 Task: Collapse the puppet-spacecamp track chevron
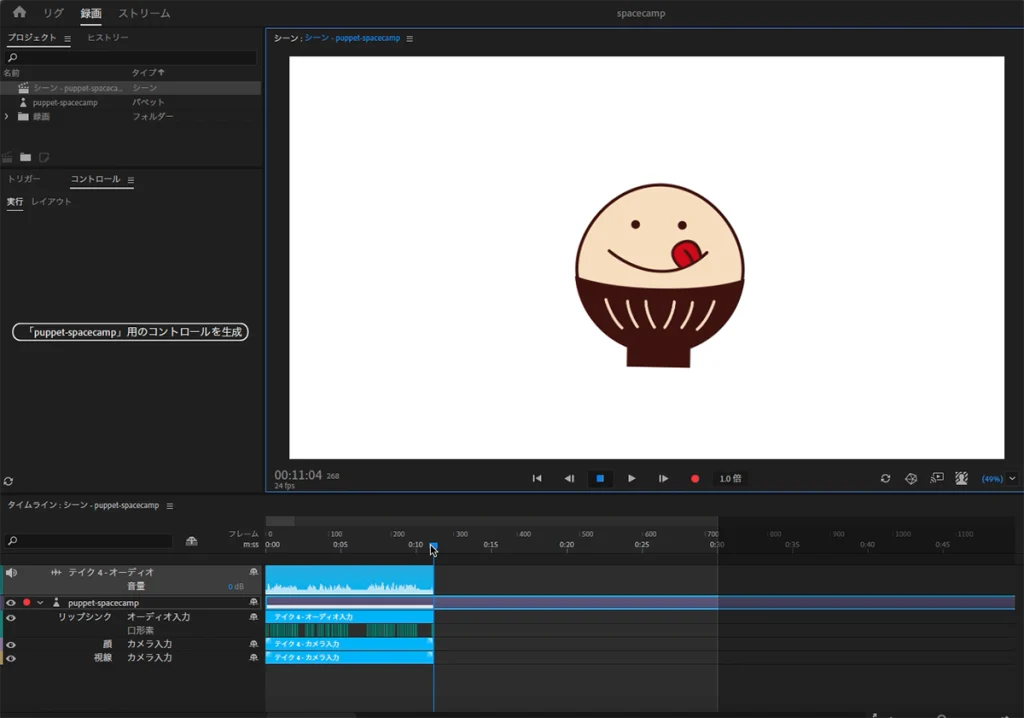(x=40, y=603)
